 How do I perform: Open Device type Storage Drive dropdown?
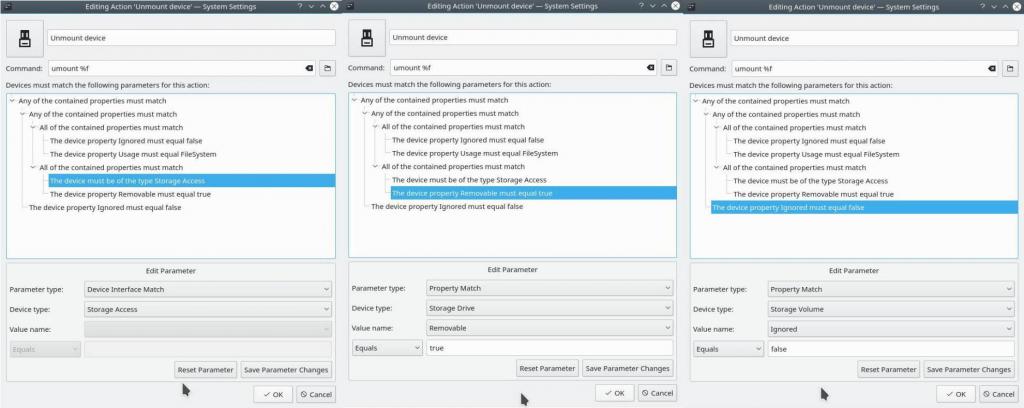tap(549, 308)
